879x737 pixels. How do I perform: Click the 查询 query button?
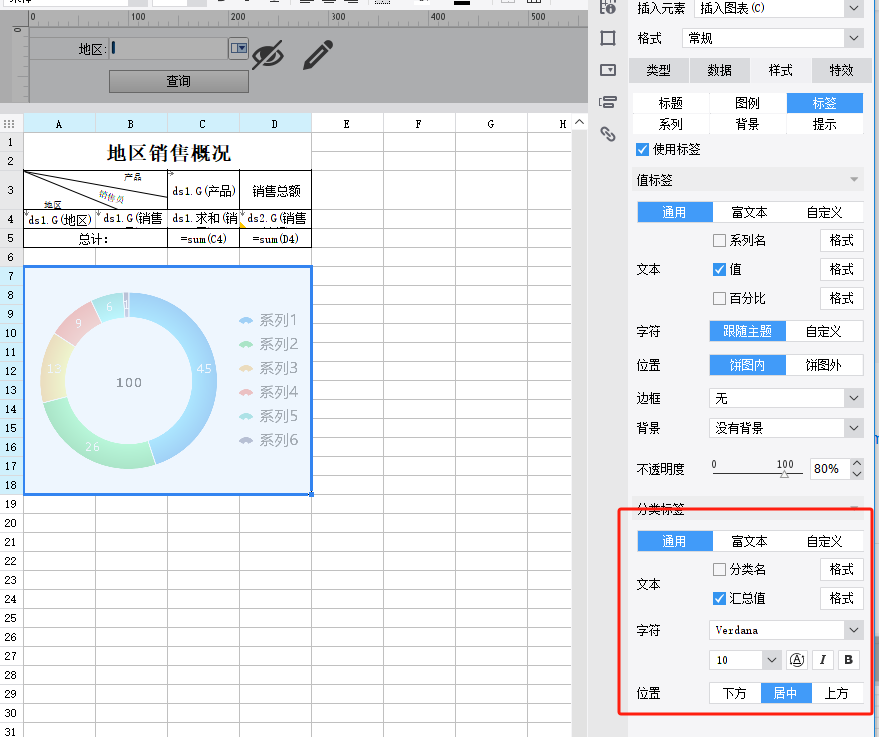[x=178, y=82]
